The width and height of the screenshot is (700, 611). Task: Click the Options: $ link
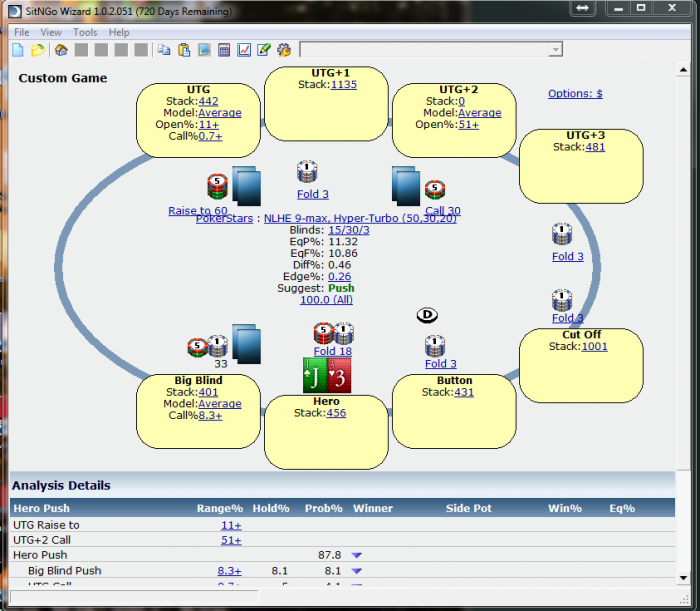click(x=575, y=94)
